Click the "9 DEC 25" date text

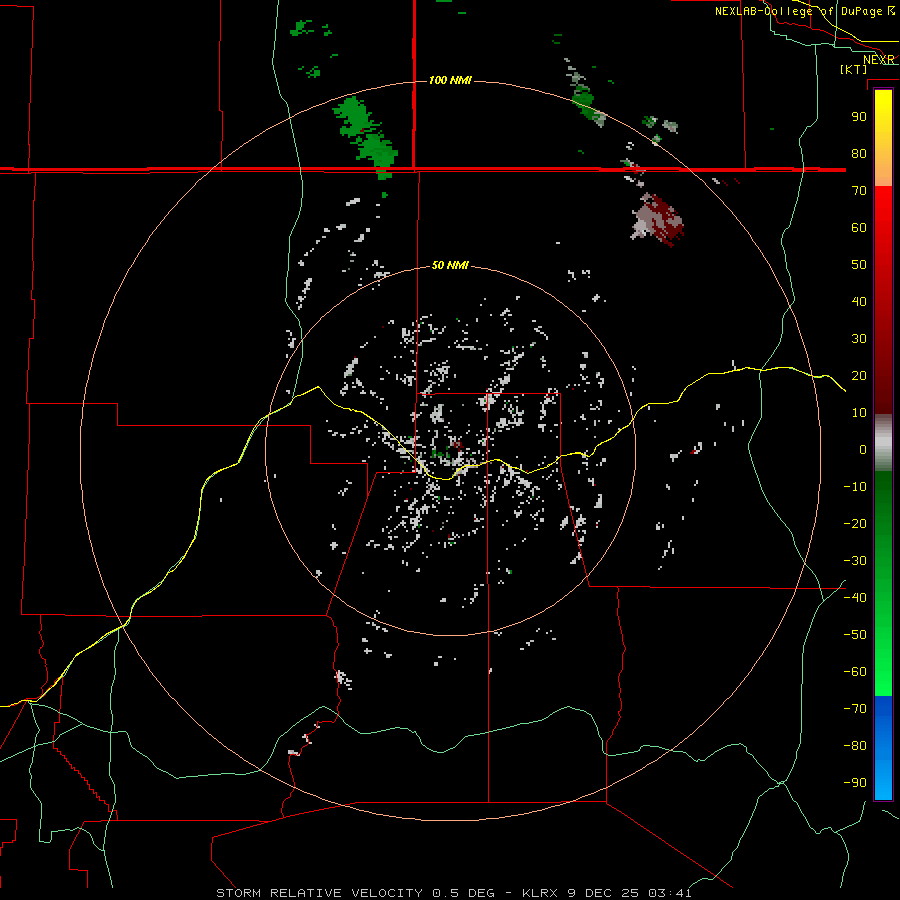(x=603, y=893)
